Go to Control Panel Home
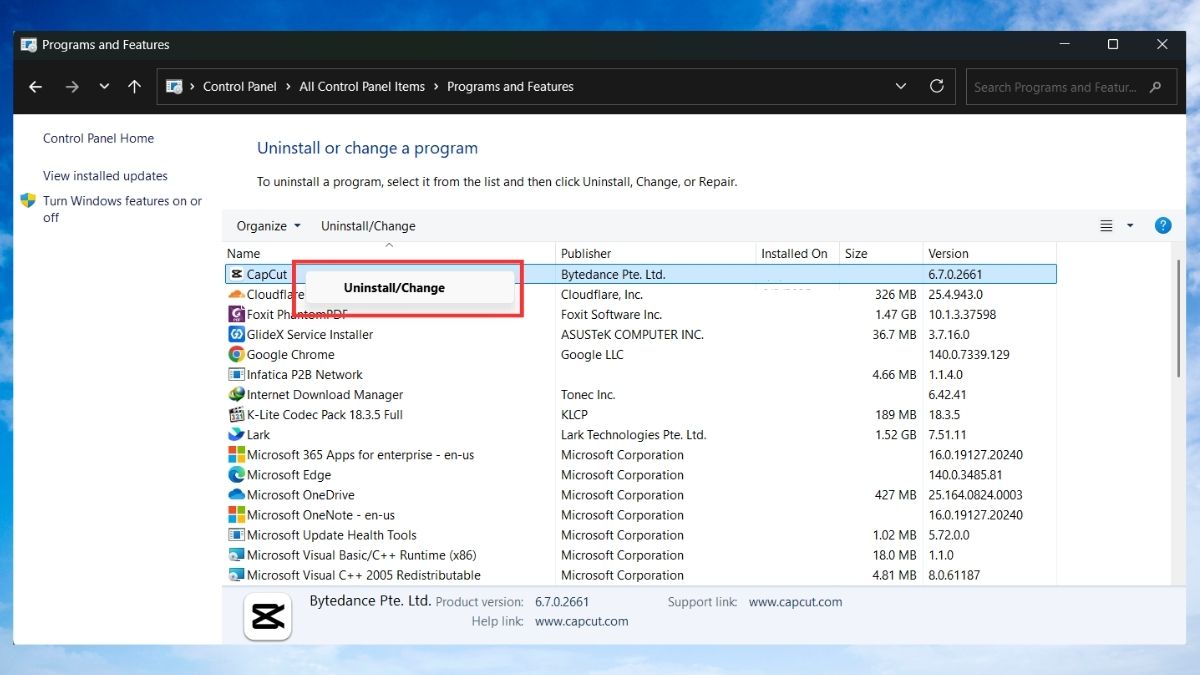Viewport: 1200px width, 675px height. pyautogui.click(x=98, y=139)
